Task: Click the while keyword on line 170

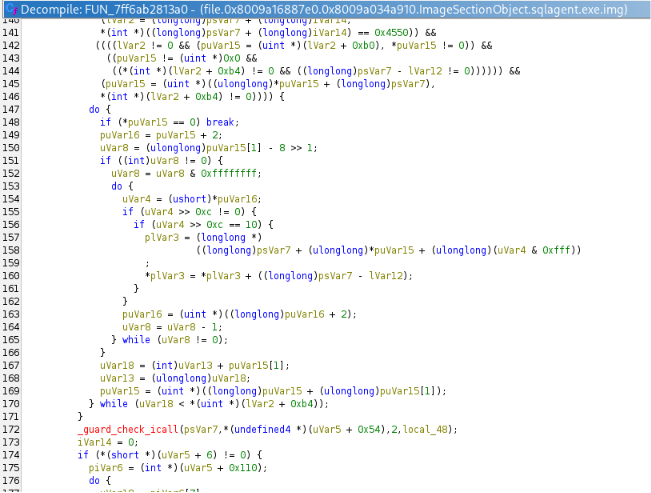Action: [114, 404]
